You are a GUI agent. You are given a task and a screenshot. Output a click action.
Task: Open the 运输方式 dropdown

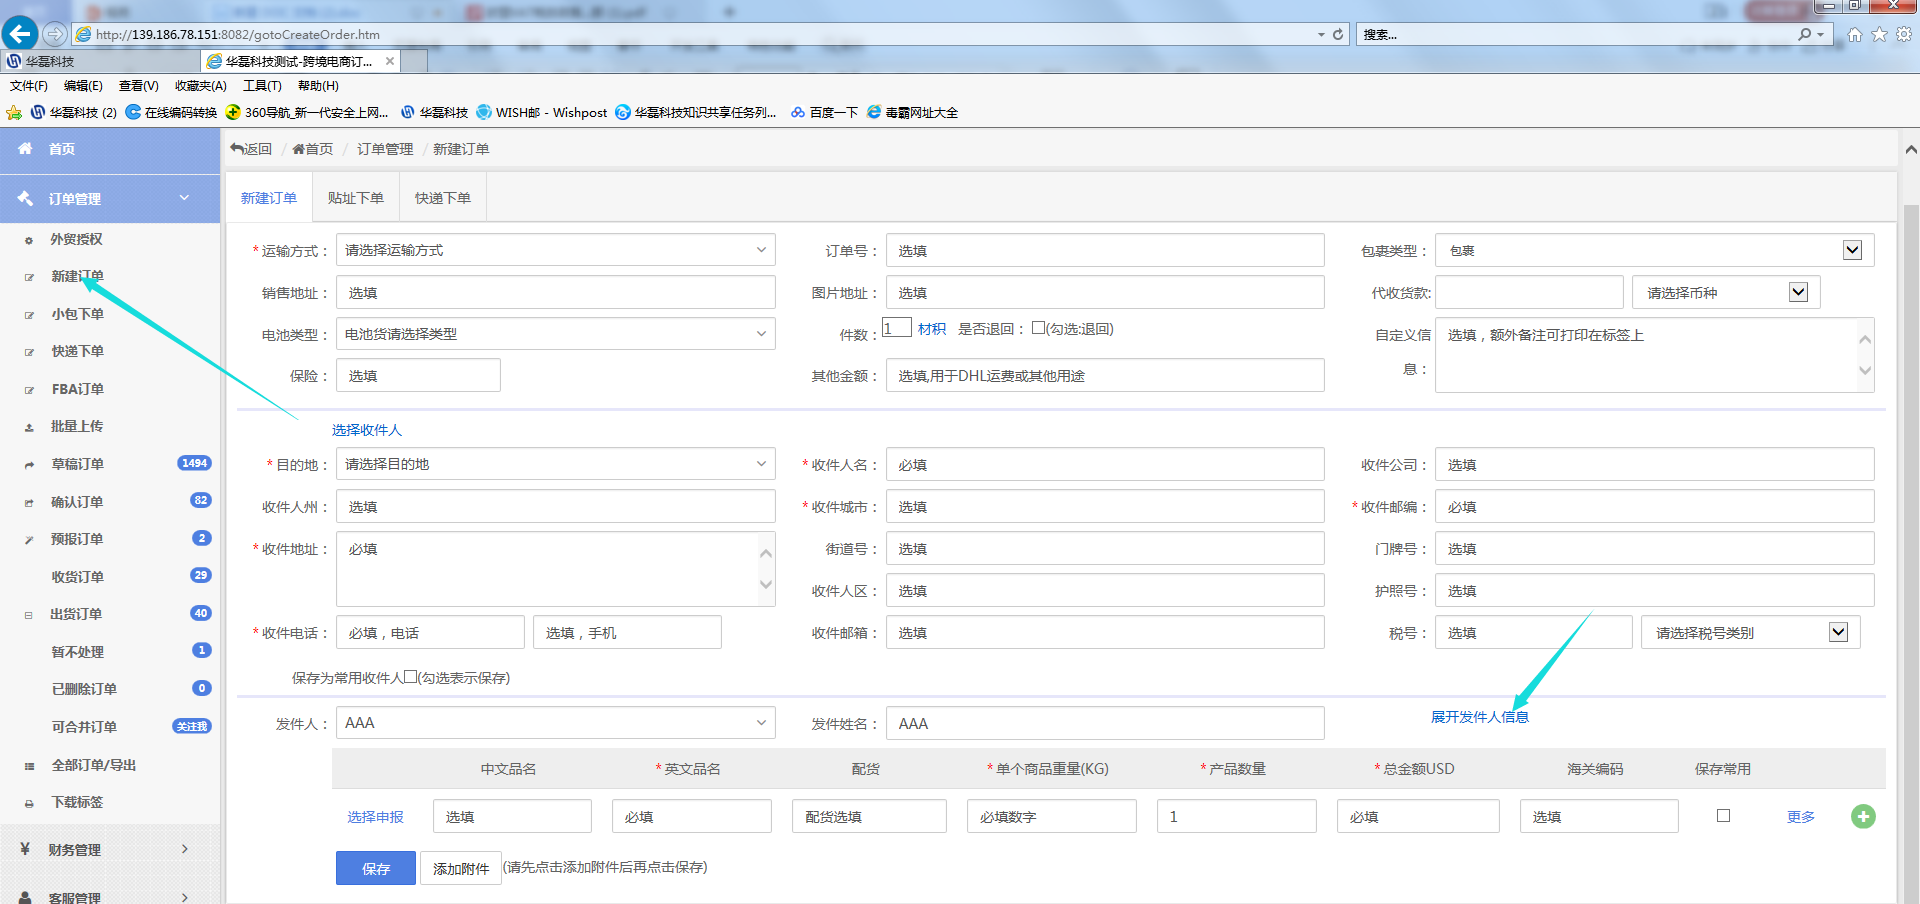click(x=555, y=250)
